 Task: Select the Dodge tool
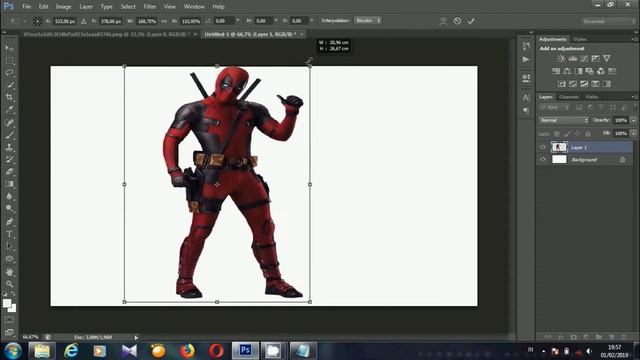click(x=9, y=209)
